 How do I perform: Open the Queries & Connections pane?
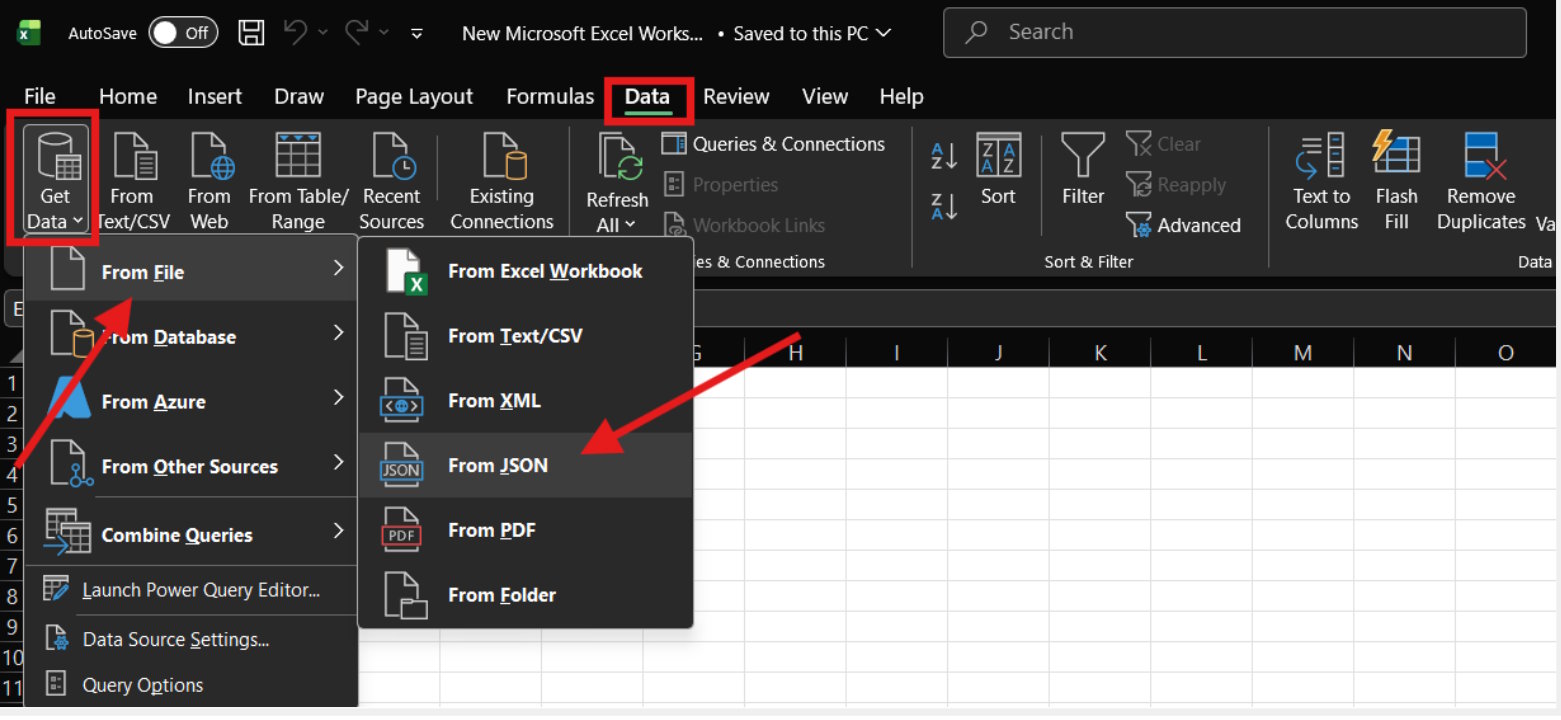coord(774,144)
